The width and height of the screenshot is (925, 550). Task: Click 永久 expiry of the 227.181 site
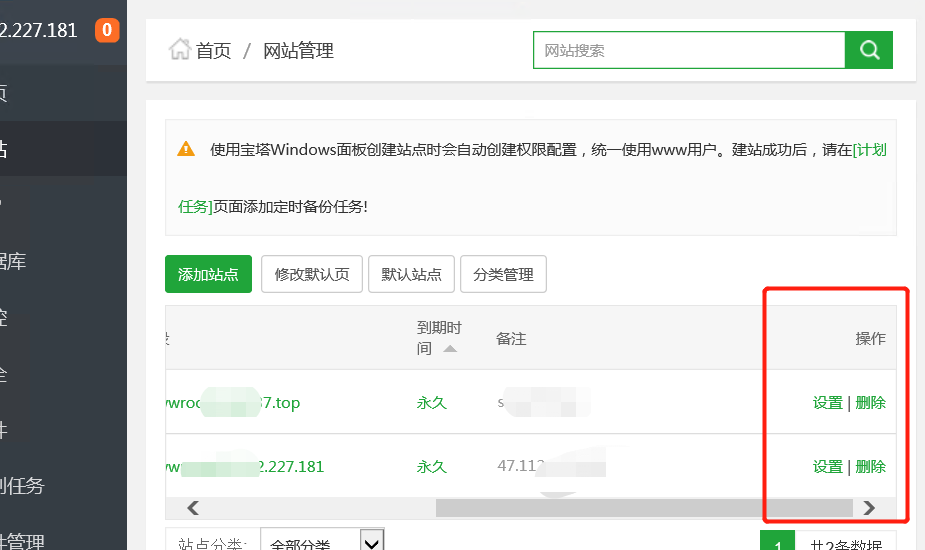point(432,467)
